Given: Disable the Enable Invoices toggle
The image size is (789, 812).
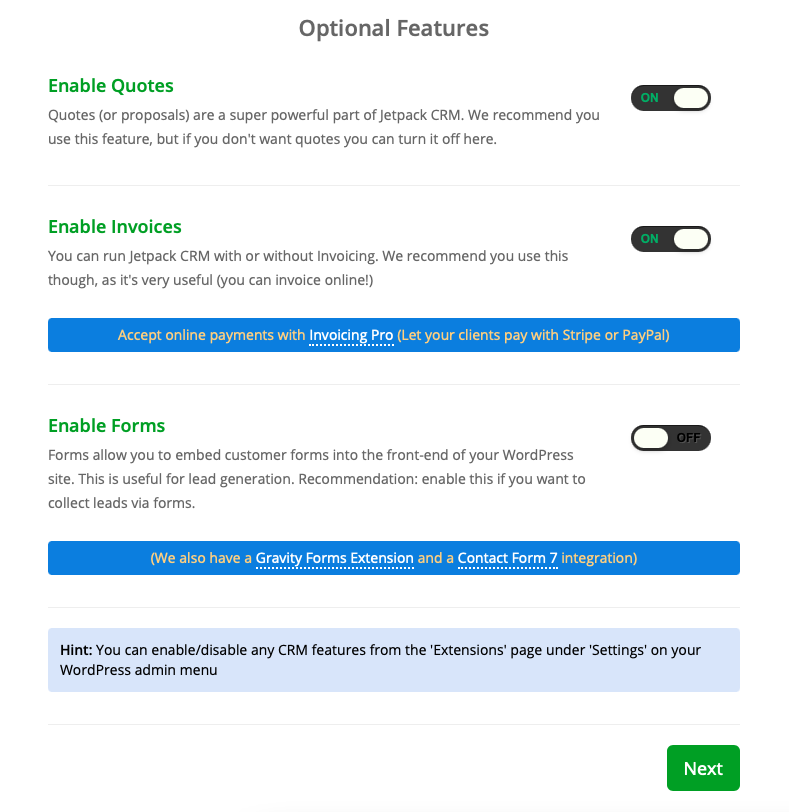Looking at the screenshot, I should point(670,239).
